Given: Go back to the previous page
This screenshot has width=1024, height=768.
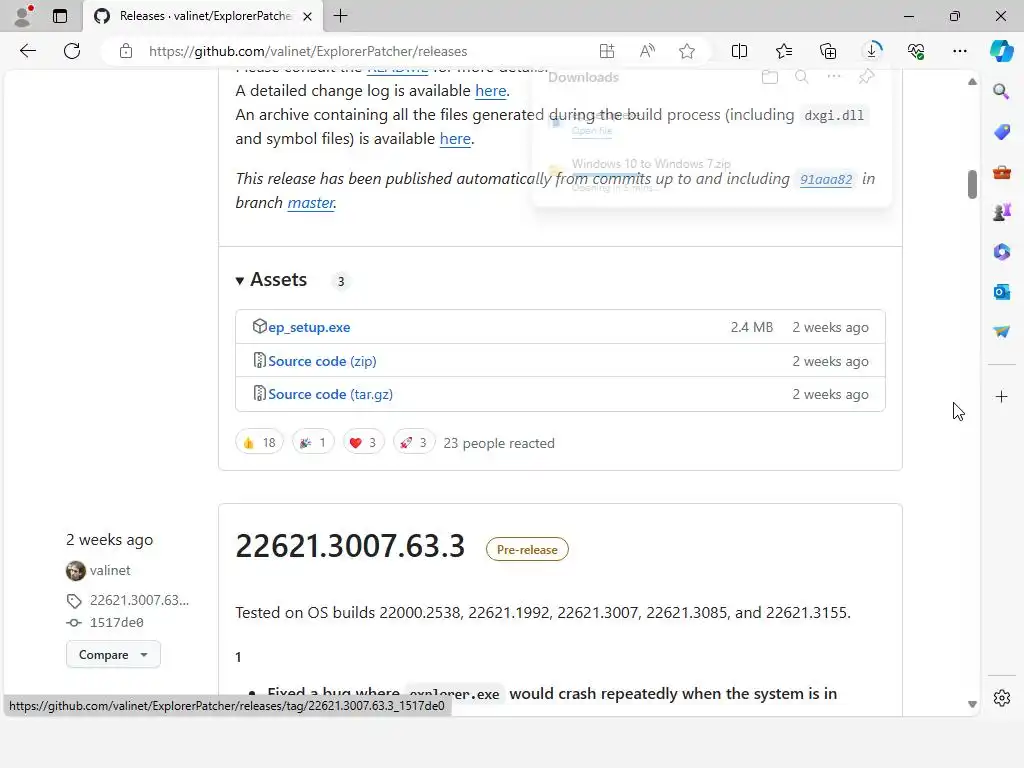Looking at the screenshot, I should [27, 51].
